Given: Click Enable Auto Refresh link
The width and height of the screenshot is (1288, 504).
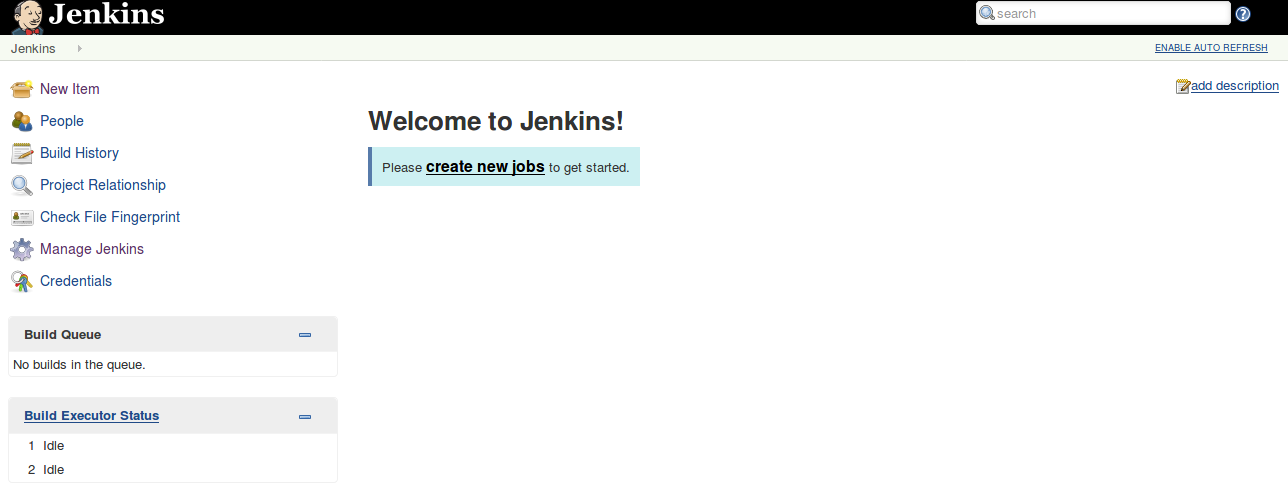Looking at the screenshot, I should point(1211,48).
